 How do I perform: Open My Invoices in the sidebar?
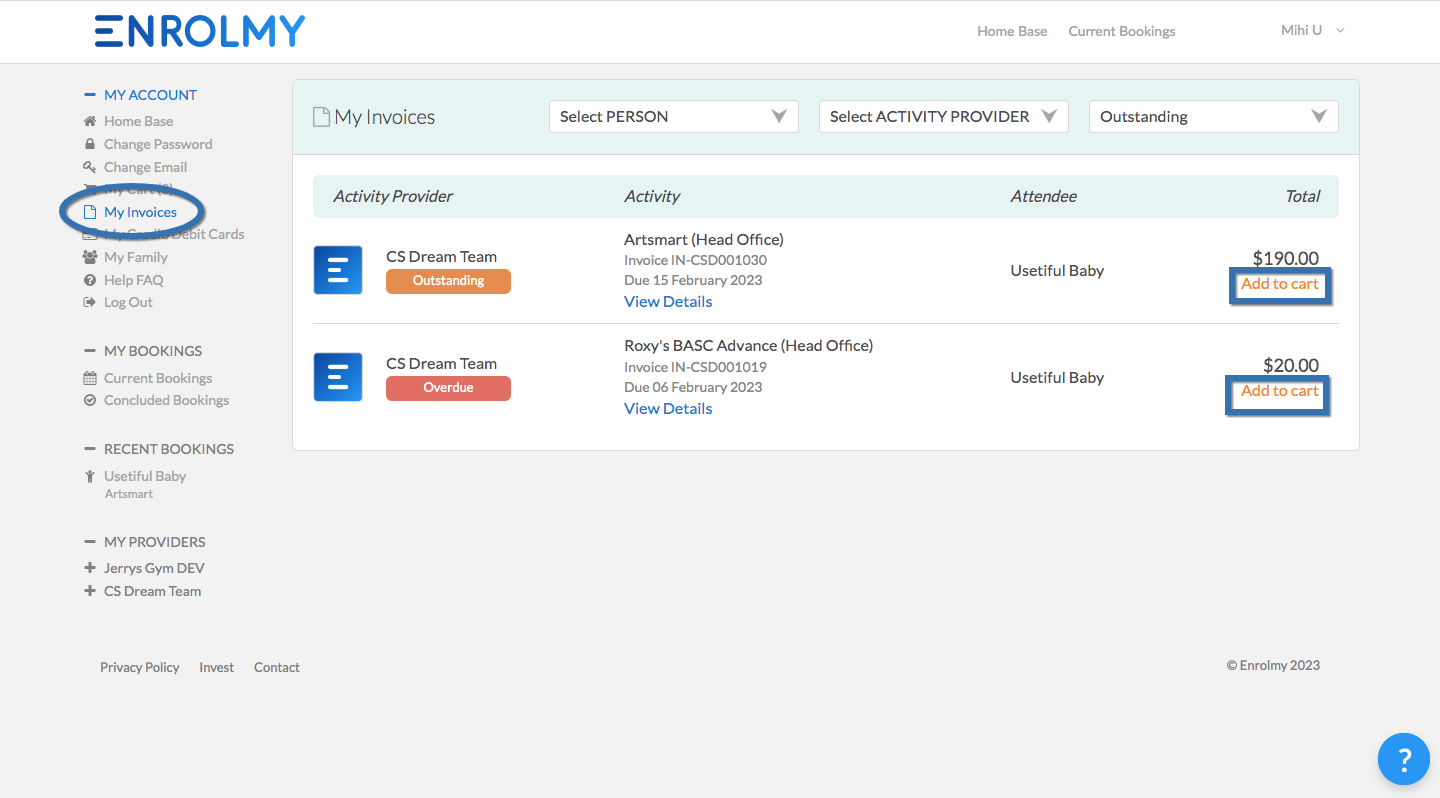pos(140,212)
